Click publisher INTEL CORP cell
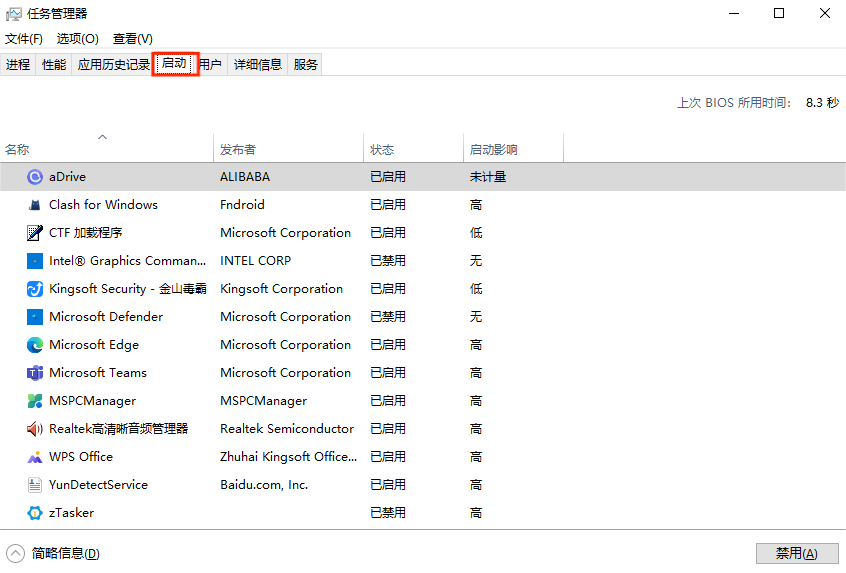 tap(256, 261)
